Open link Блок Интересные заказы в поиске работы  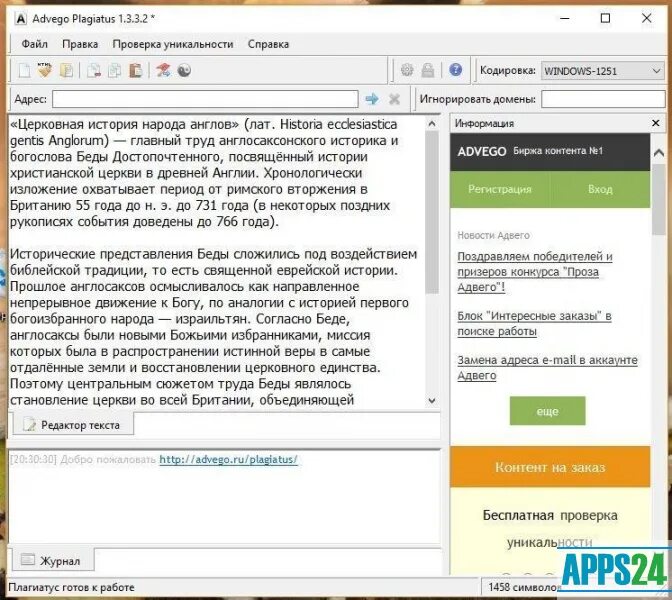point(534,324)
